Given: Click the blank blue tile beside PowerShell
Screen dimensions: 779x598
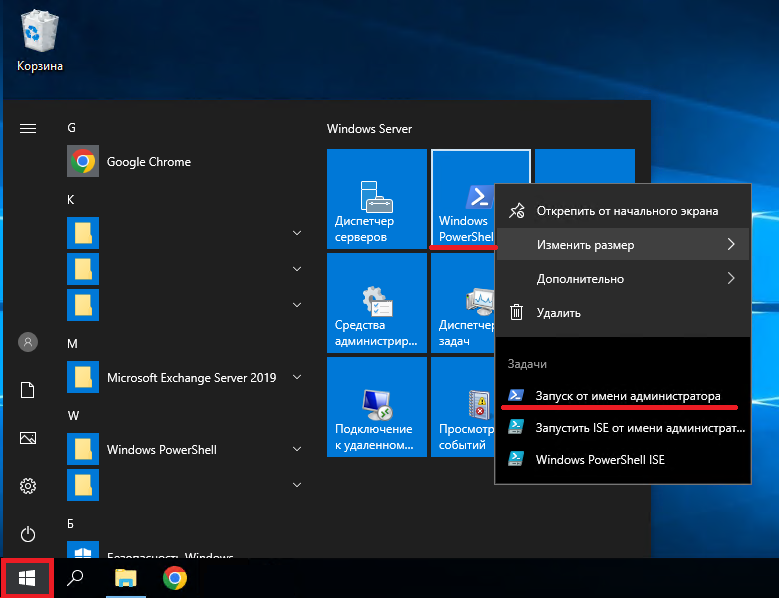Looking at the screenshot, I should [x=585, y=166].
